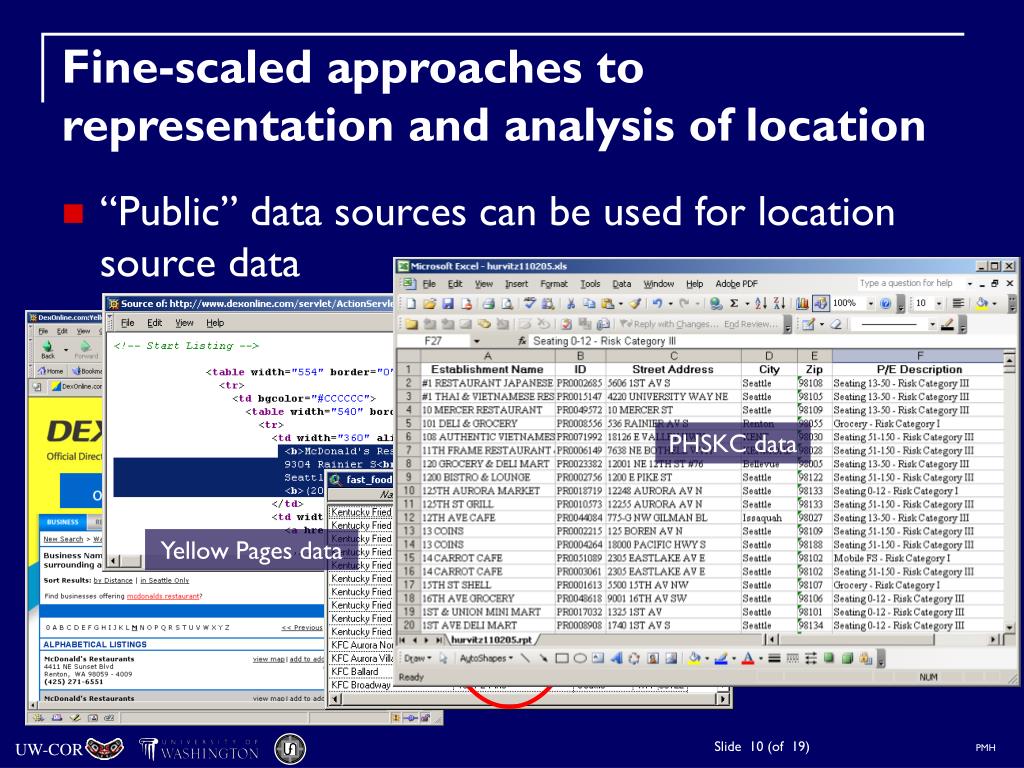Select the hurvitz110205.rpt sheet tab
This screenshot has width=1024, height=768.
[x=492, y=640]
